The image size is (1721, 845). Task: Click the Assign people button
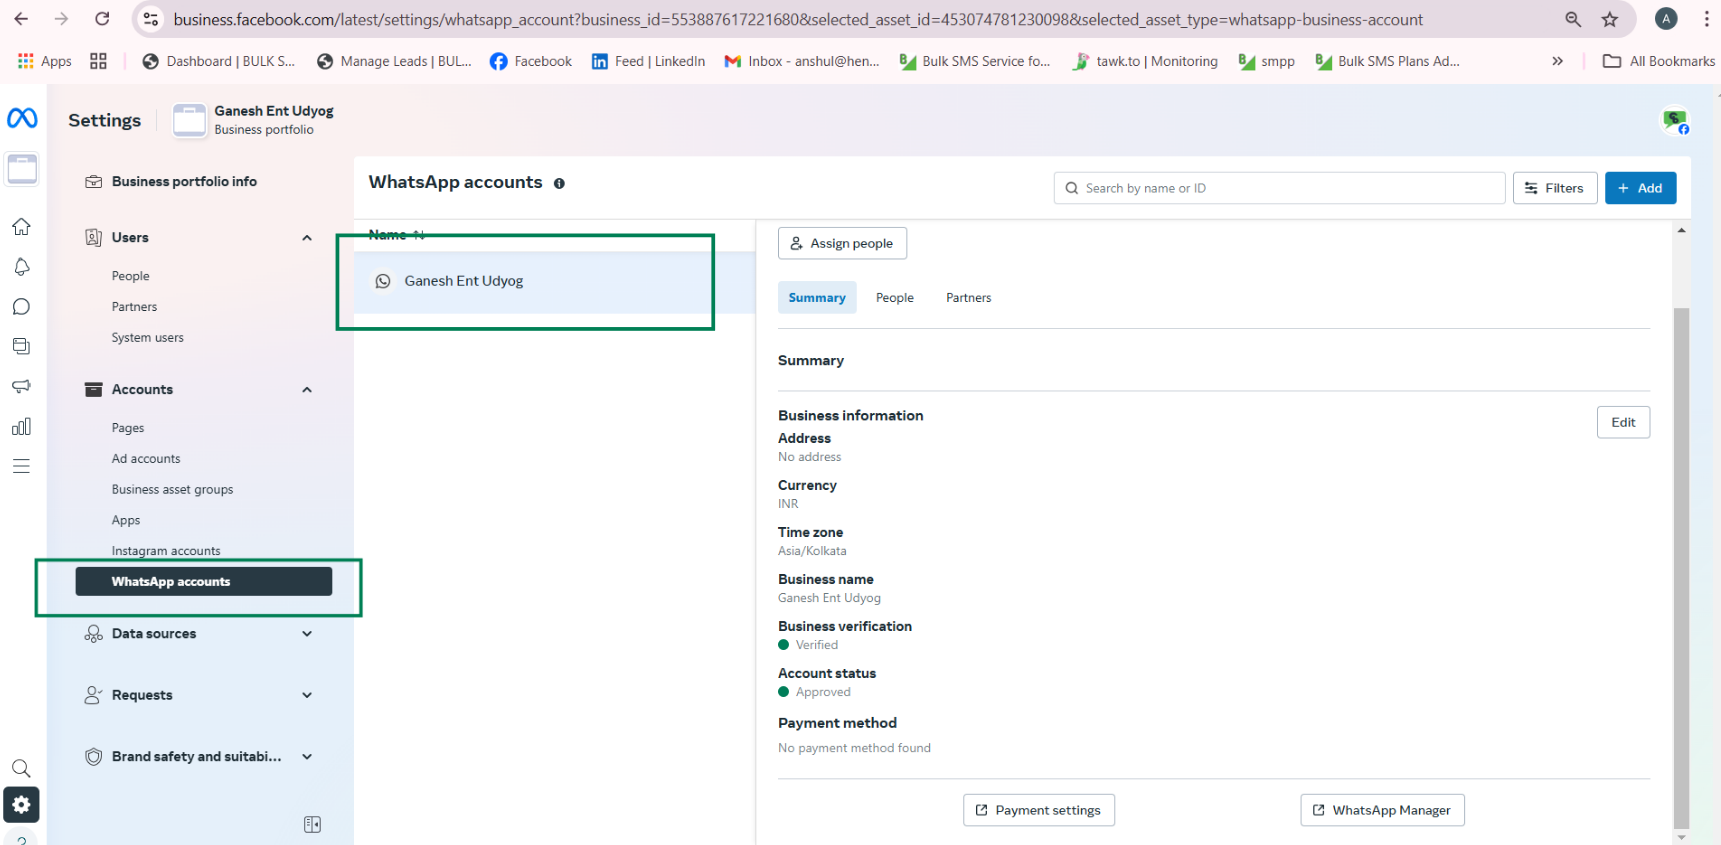pos(842,243)
